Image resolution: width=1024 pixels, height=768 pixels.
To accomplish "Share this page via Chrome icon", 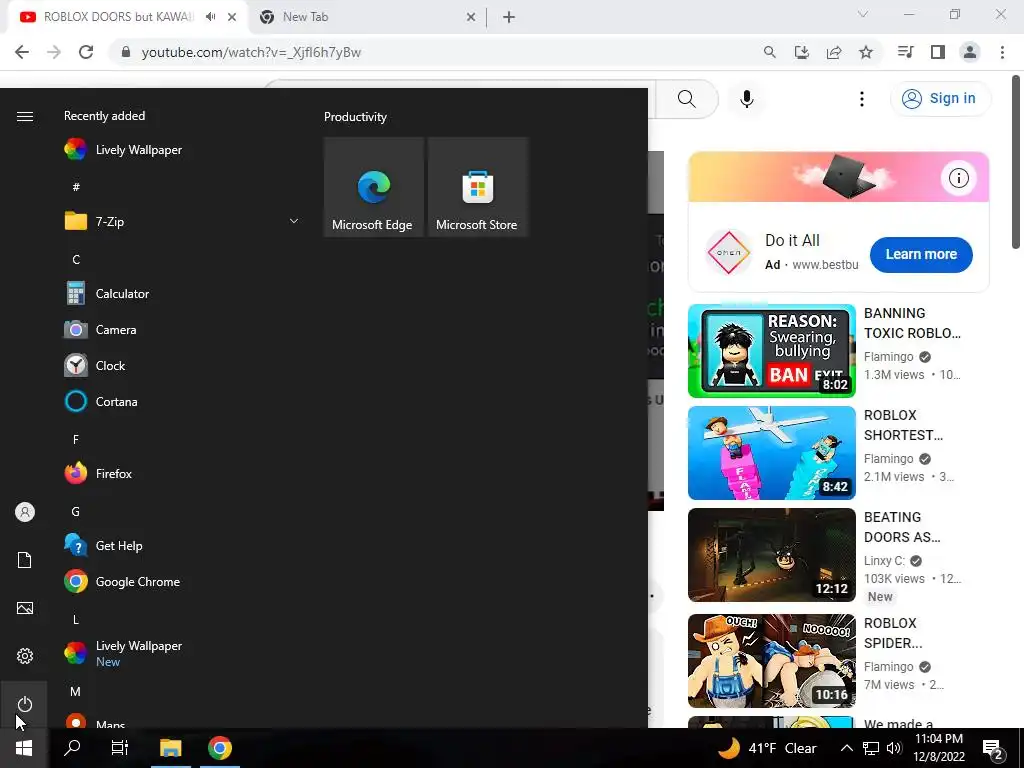I will click(x=834, y=52).
